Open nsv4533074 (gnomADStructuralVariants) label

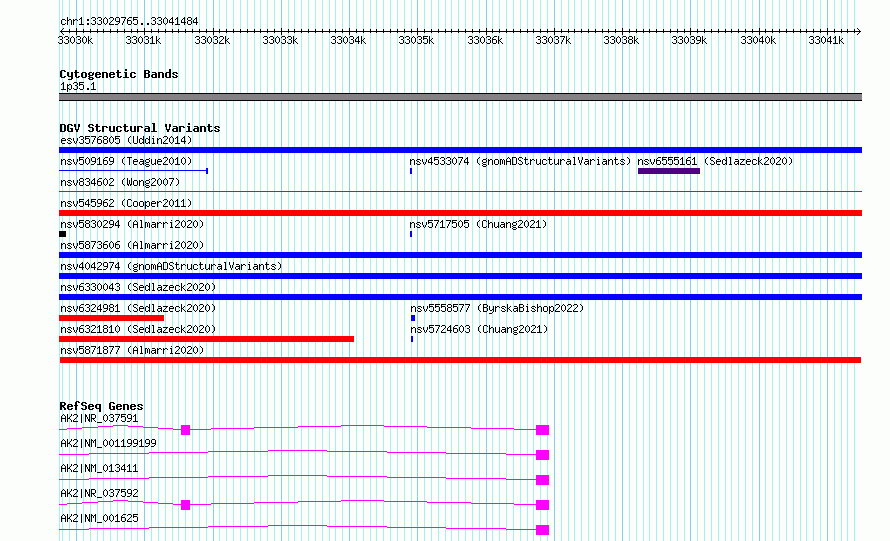click(520, 161)
